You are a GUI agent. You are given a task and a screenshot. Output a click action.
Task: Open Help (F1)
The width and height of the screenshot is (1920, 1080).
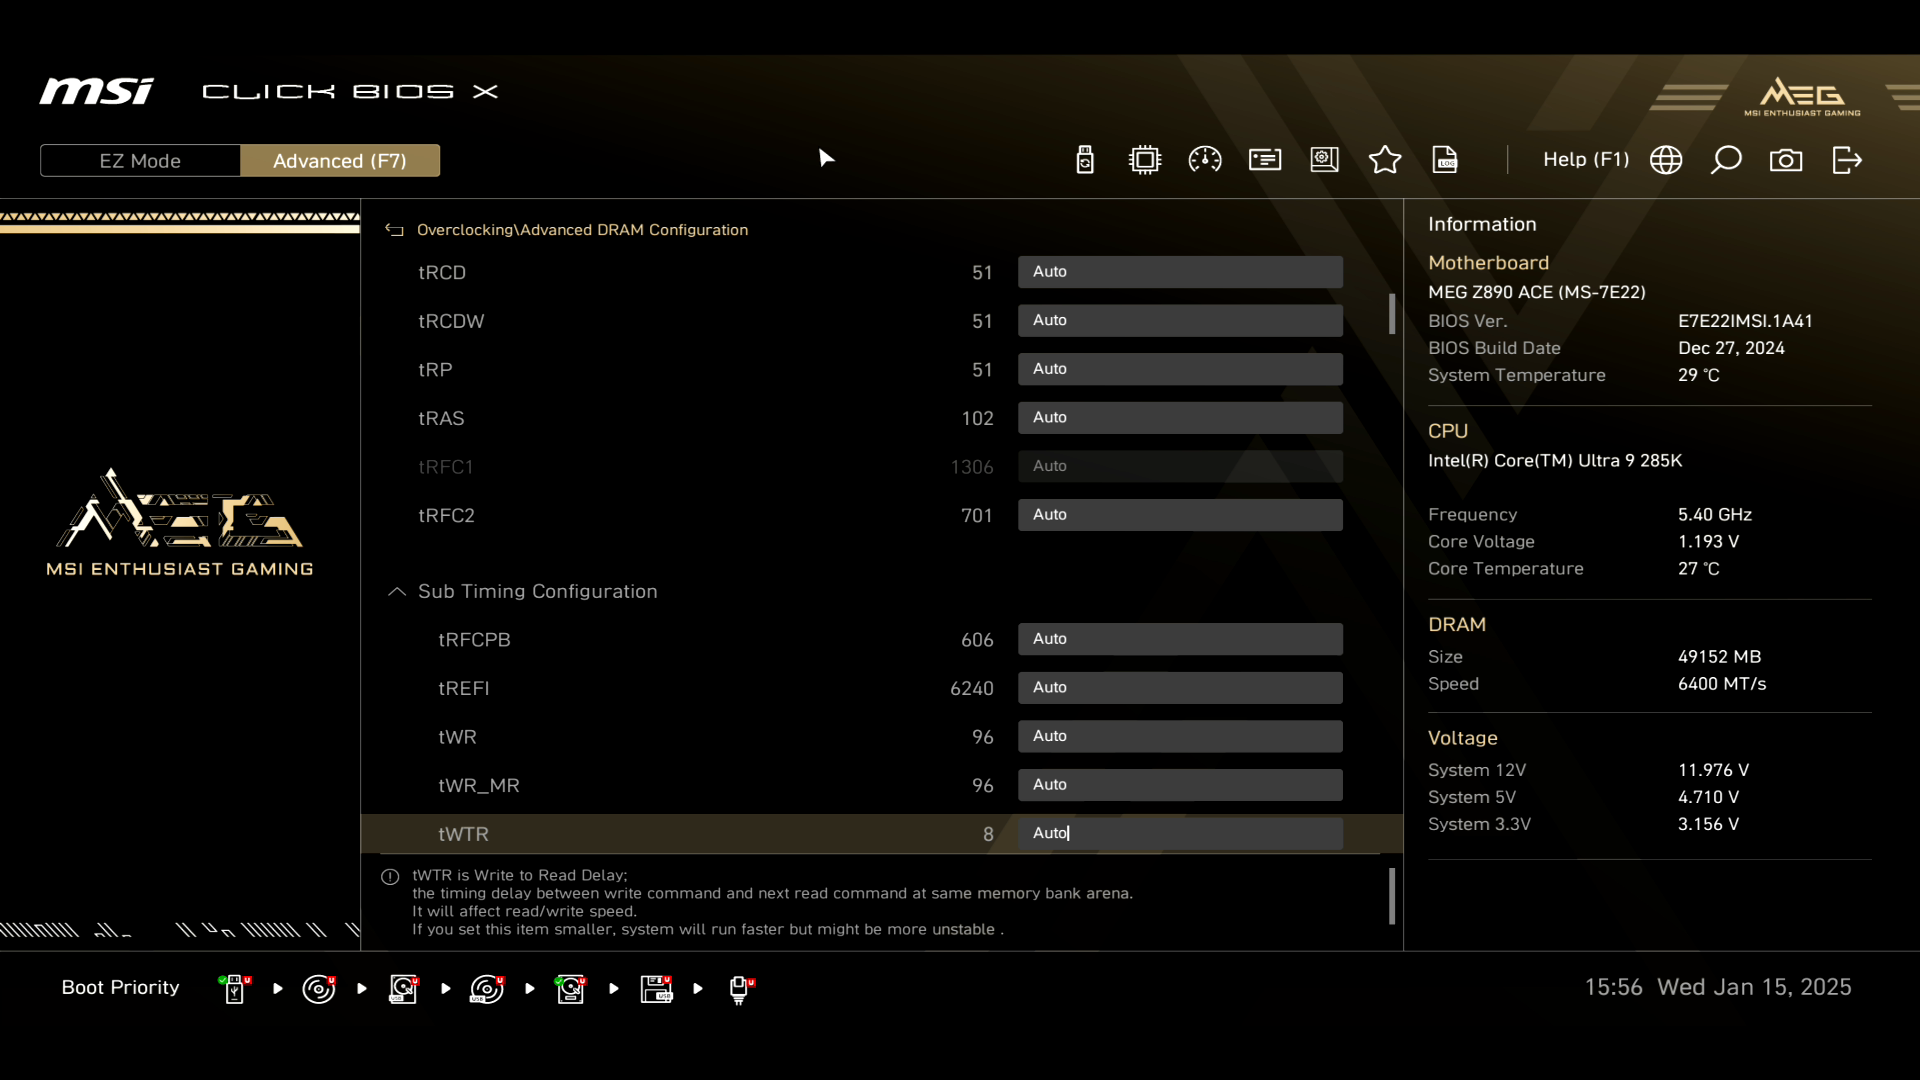click(1585, 160)
